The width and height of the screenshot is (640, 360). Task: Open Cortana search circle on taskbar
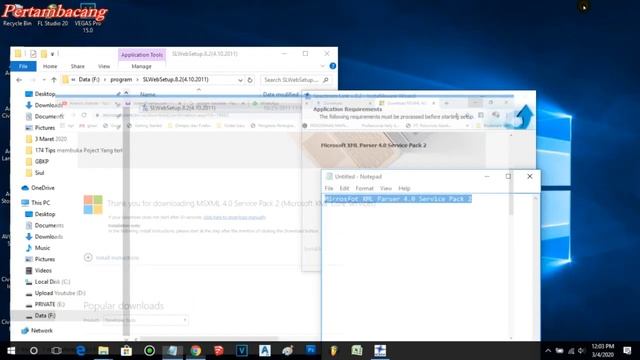click(x=34, y=351)
